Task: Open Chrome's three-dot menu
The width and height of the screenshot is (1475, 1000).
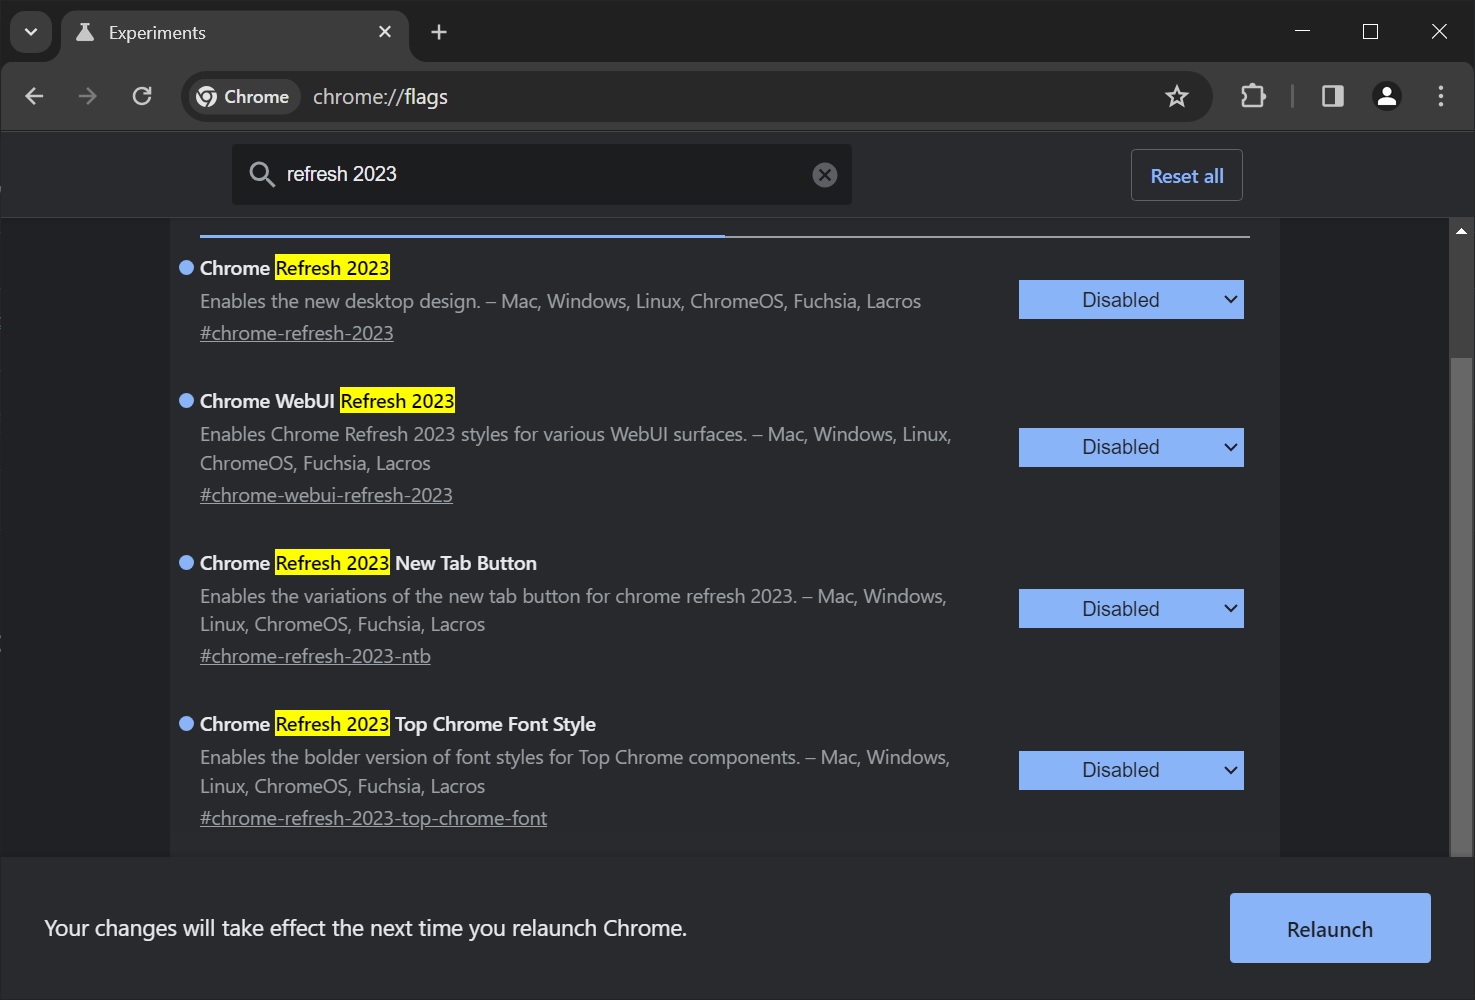Action: 1441,96
